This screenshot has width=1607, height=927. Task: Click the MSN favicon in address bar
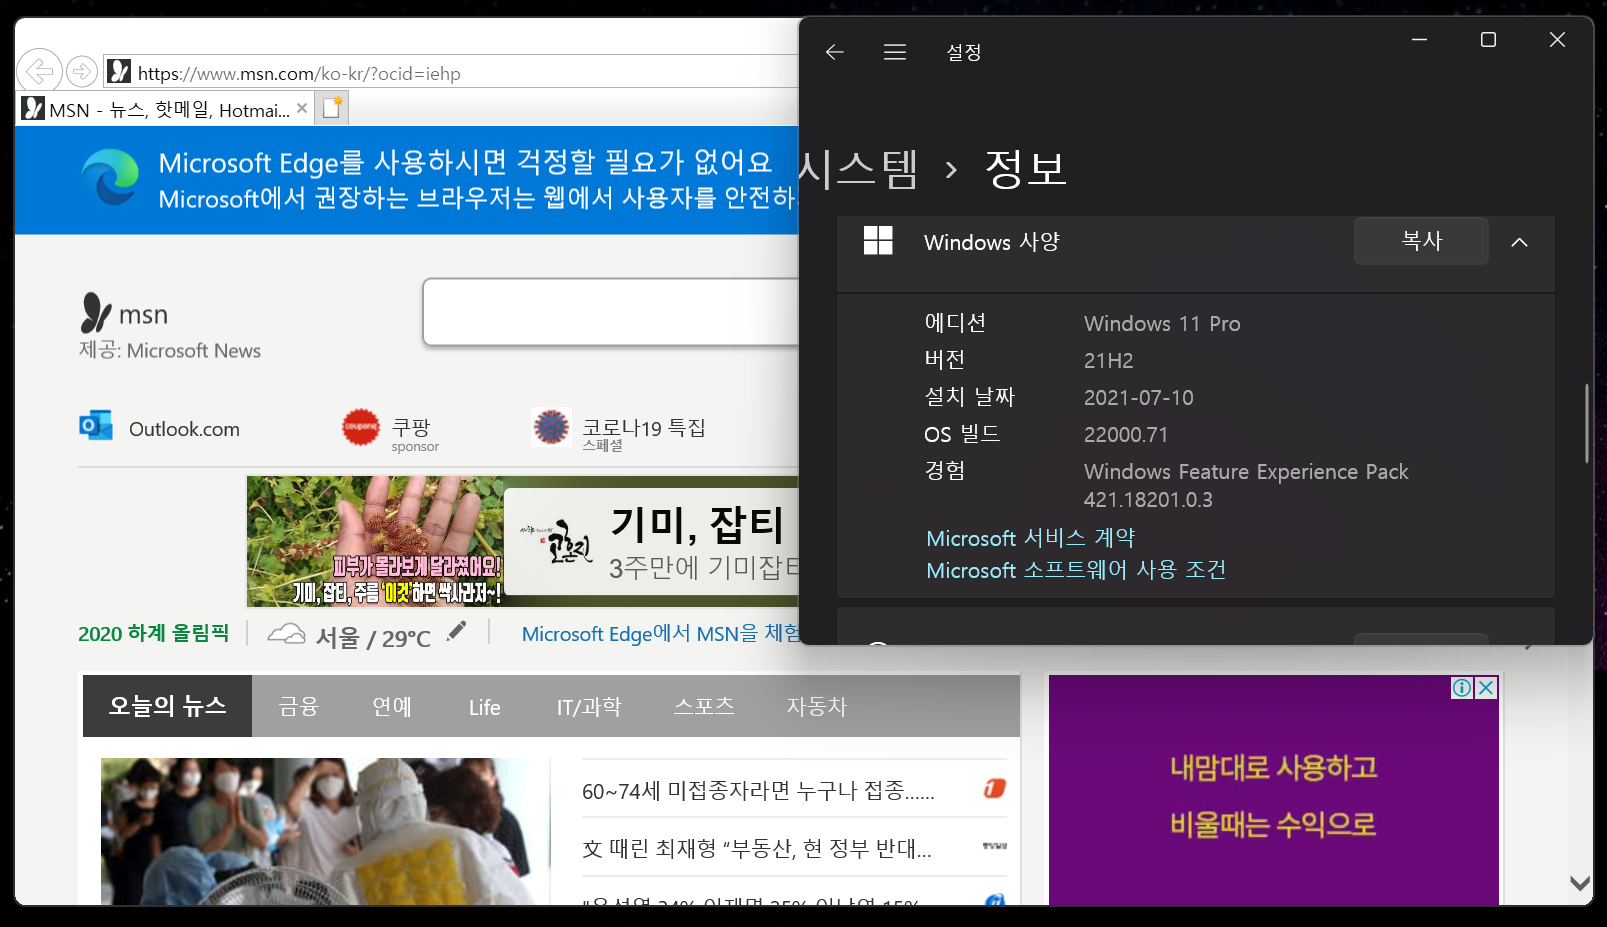119,71
